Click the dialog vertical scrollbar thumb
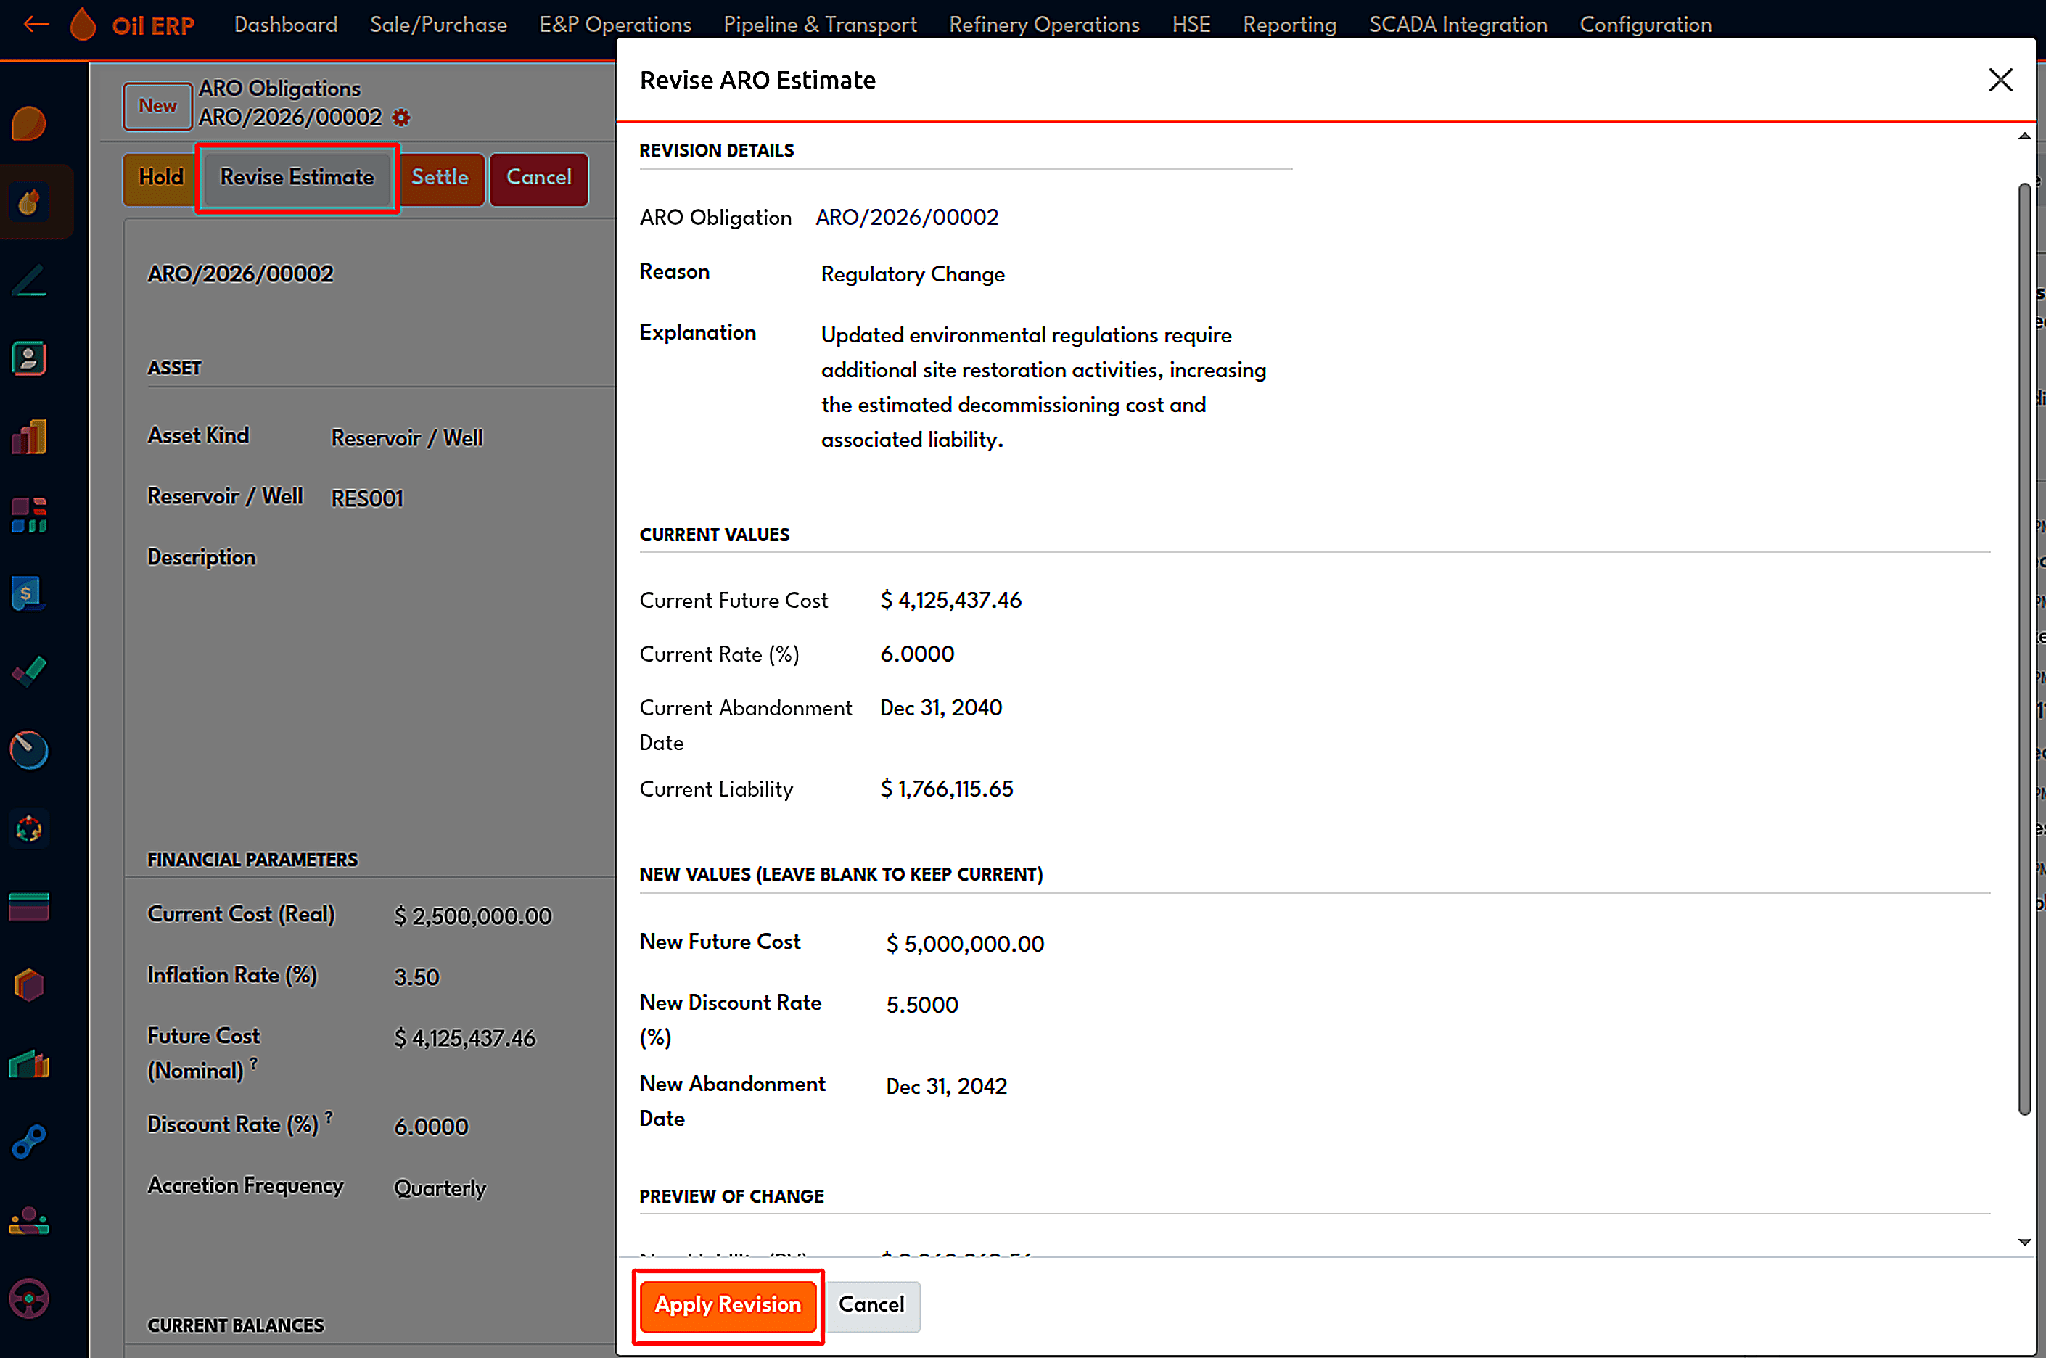The width and height of the screenshot is (2046, 1358). click(2024, 648)
